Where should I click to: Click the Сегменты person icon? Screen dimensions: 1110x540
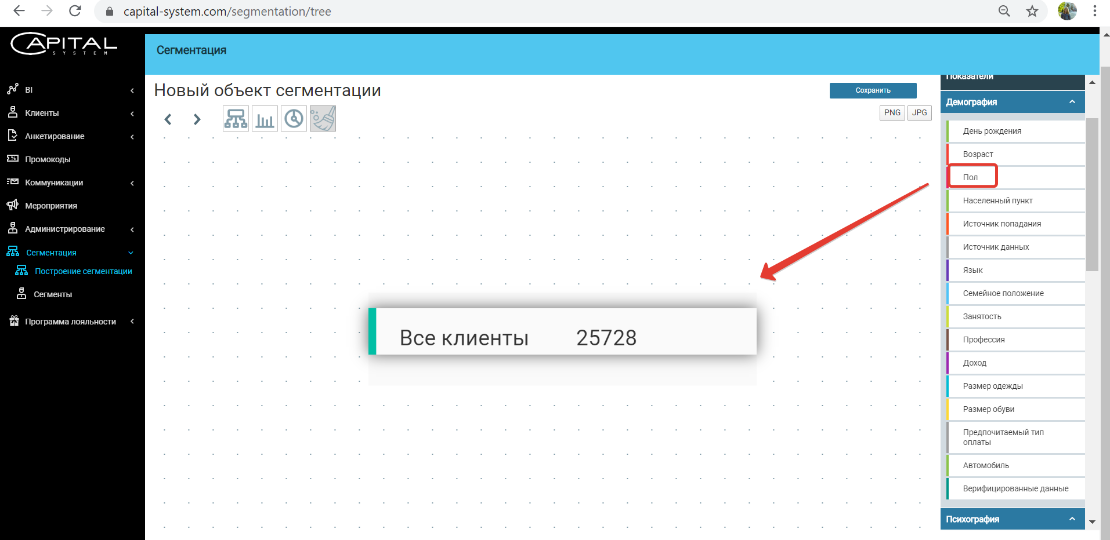click(21, 294)
